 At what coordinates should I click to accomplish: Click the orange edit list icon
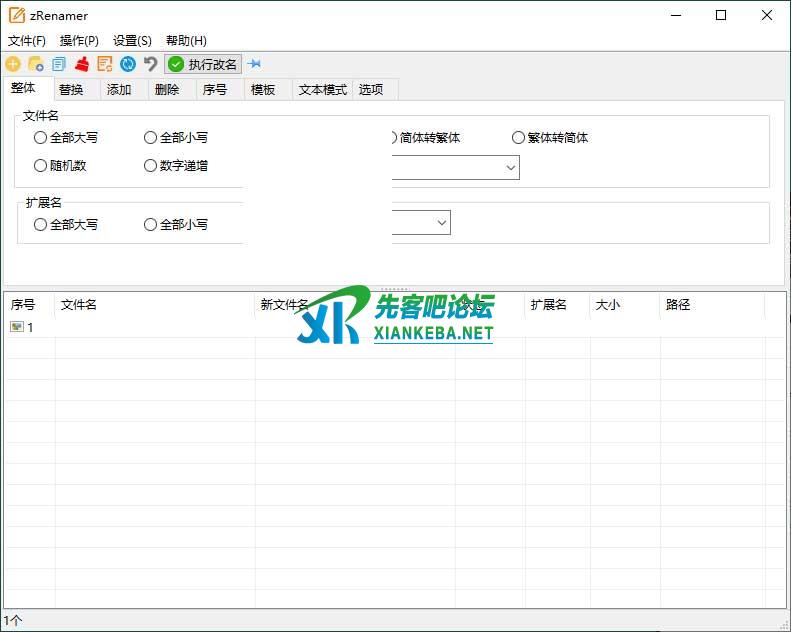point(105,64)
